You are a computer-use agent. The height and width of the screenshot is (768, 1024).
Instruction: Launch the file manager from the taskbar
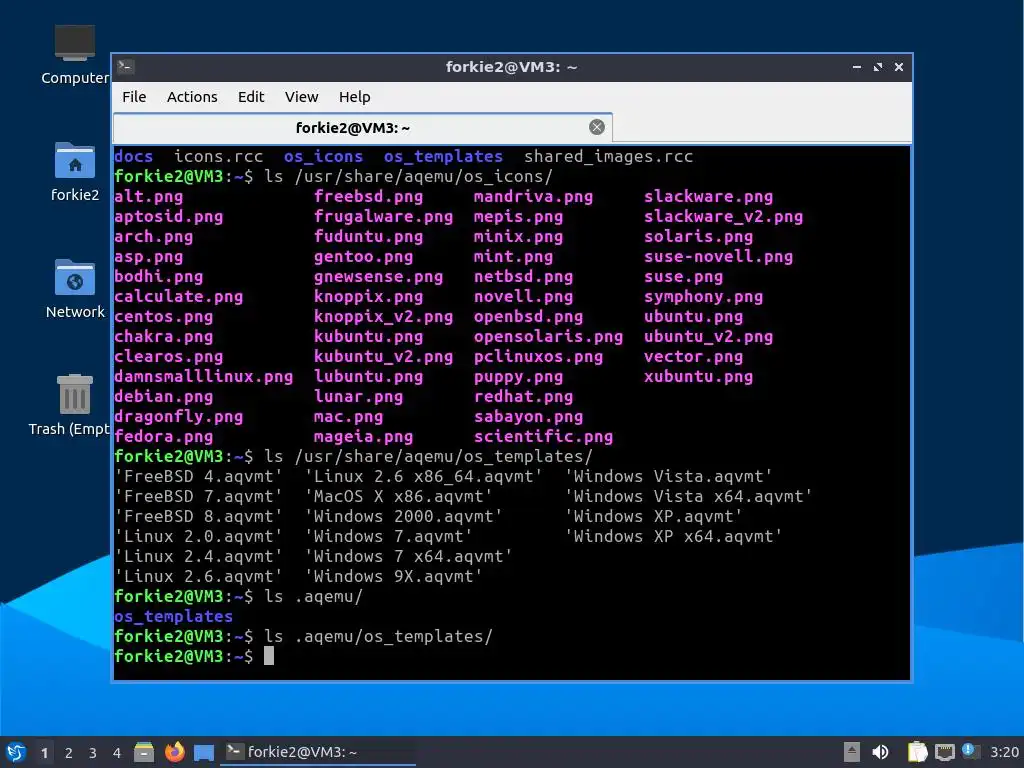(x=144, y=752)
